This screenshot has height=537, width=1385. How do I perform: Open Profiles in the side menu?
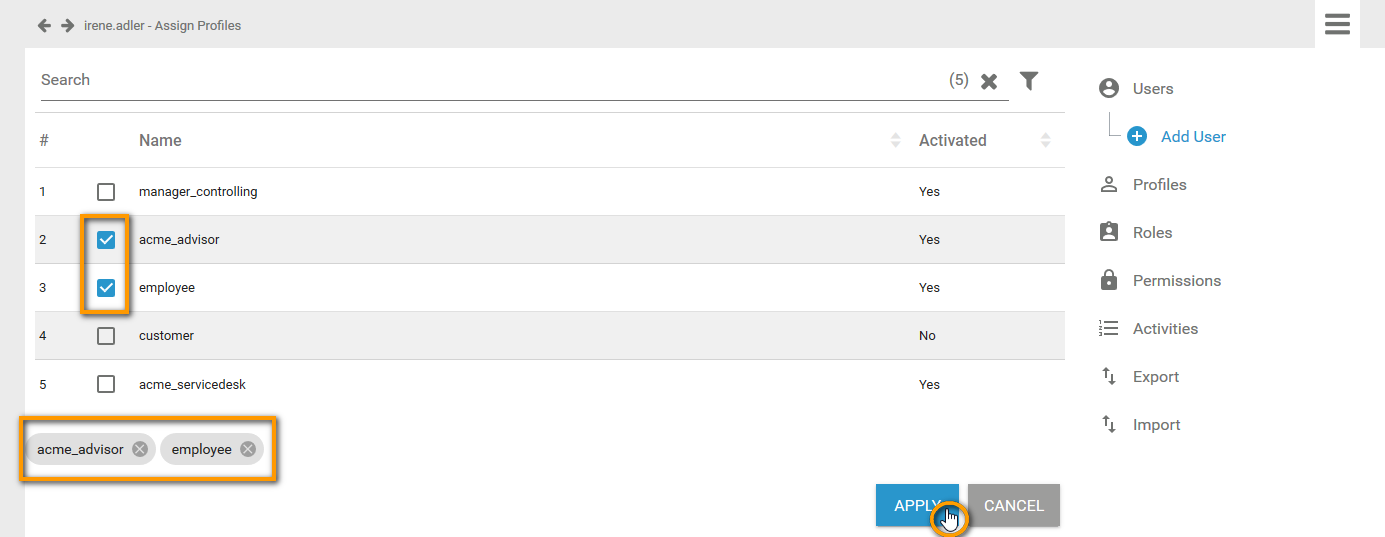1159,185
